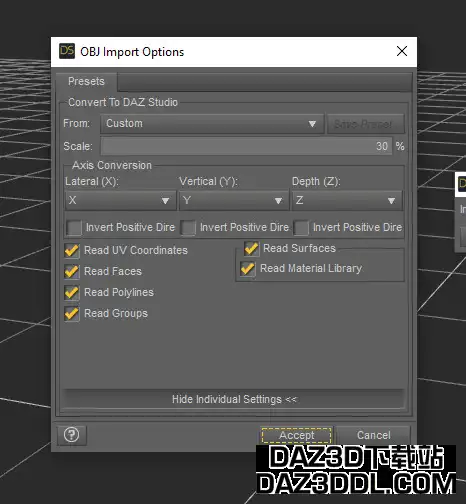
Task: Click the Scale label text
Action: click(x=78, y=146)
